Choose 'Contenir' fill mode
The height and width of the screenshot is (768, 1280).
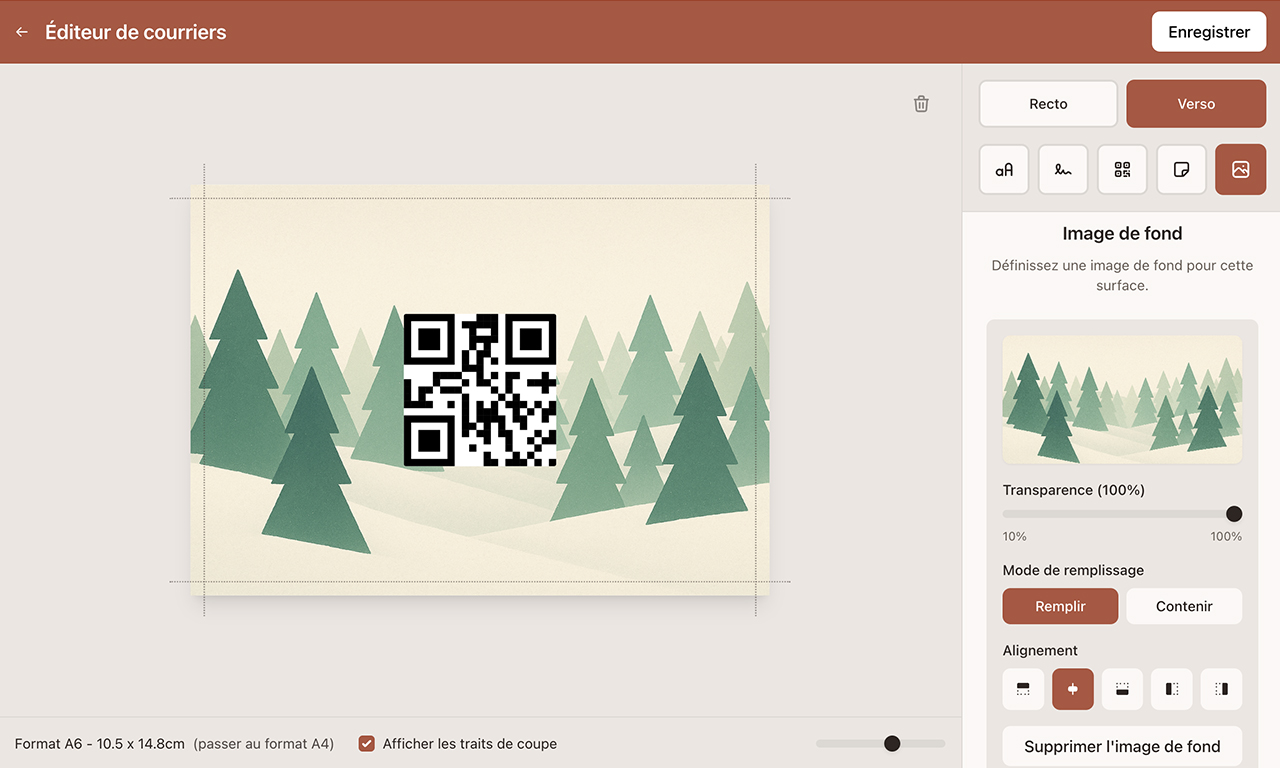click(1184, 606)
